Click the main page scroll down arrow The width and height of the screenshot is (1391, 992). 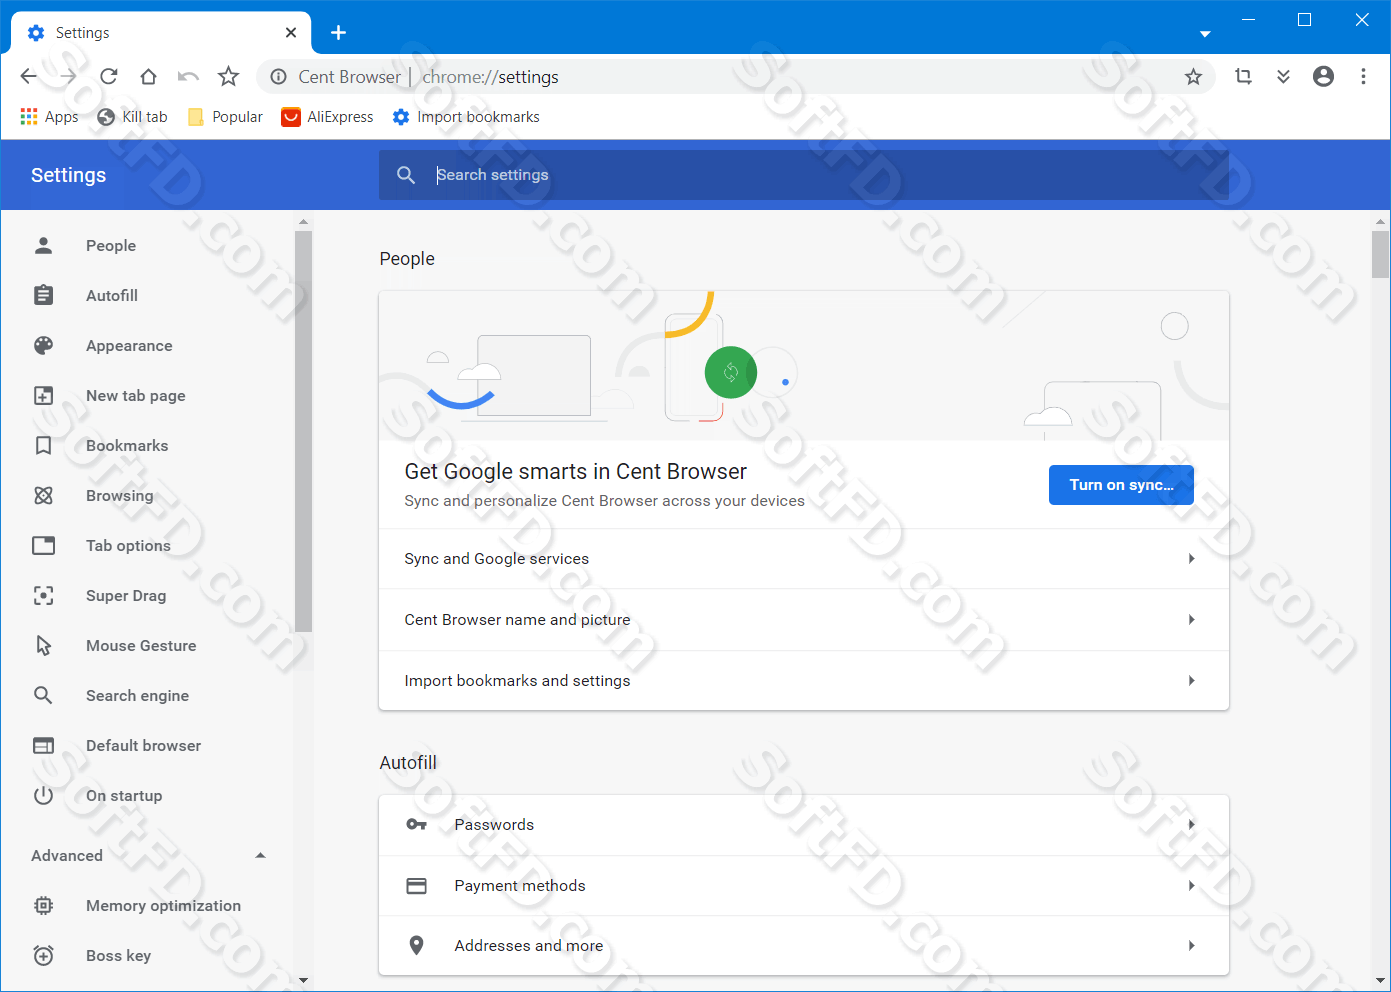1380,980
